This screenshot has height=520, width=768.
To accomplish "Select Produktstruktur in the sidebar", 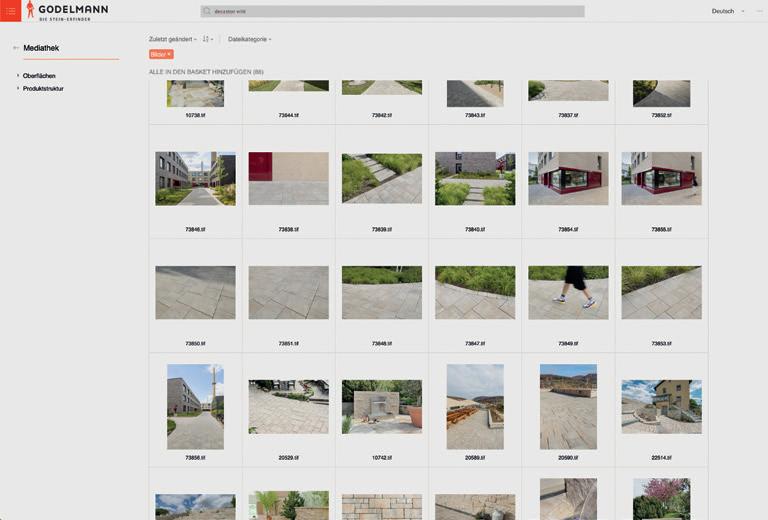I will [x=43, y=89].
